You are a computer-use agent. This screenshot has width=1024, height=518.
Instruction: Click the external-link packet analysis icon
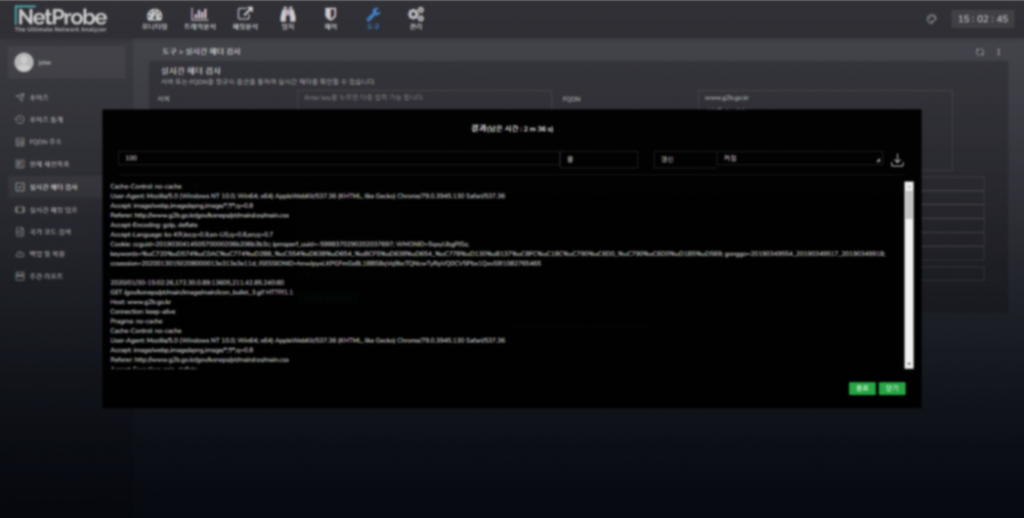click(x=244, y=18)
